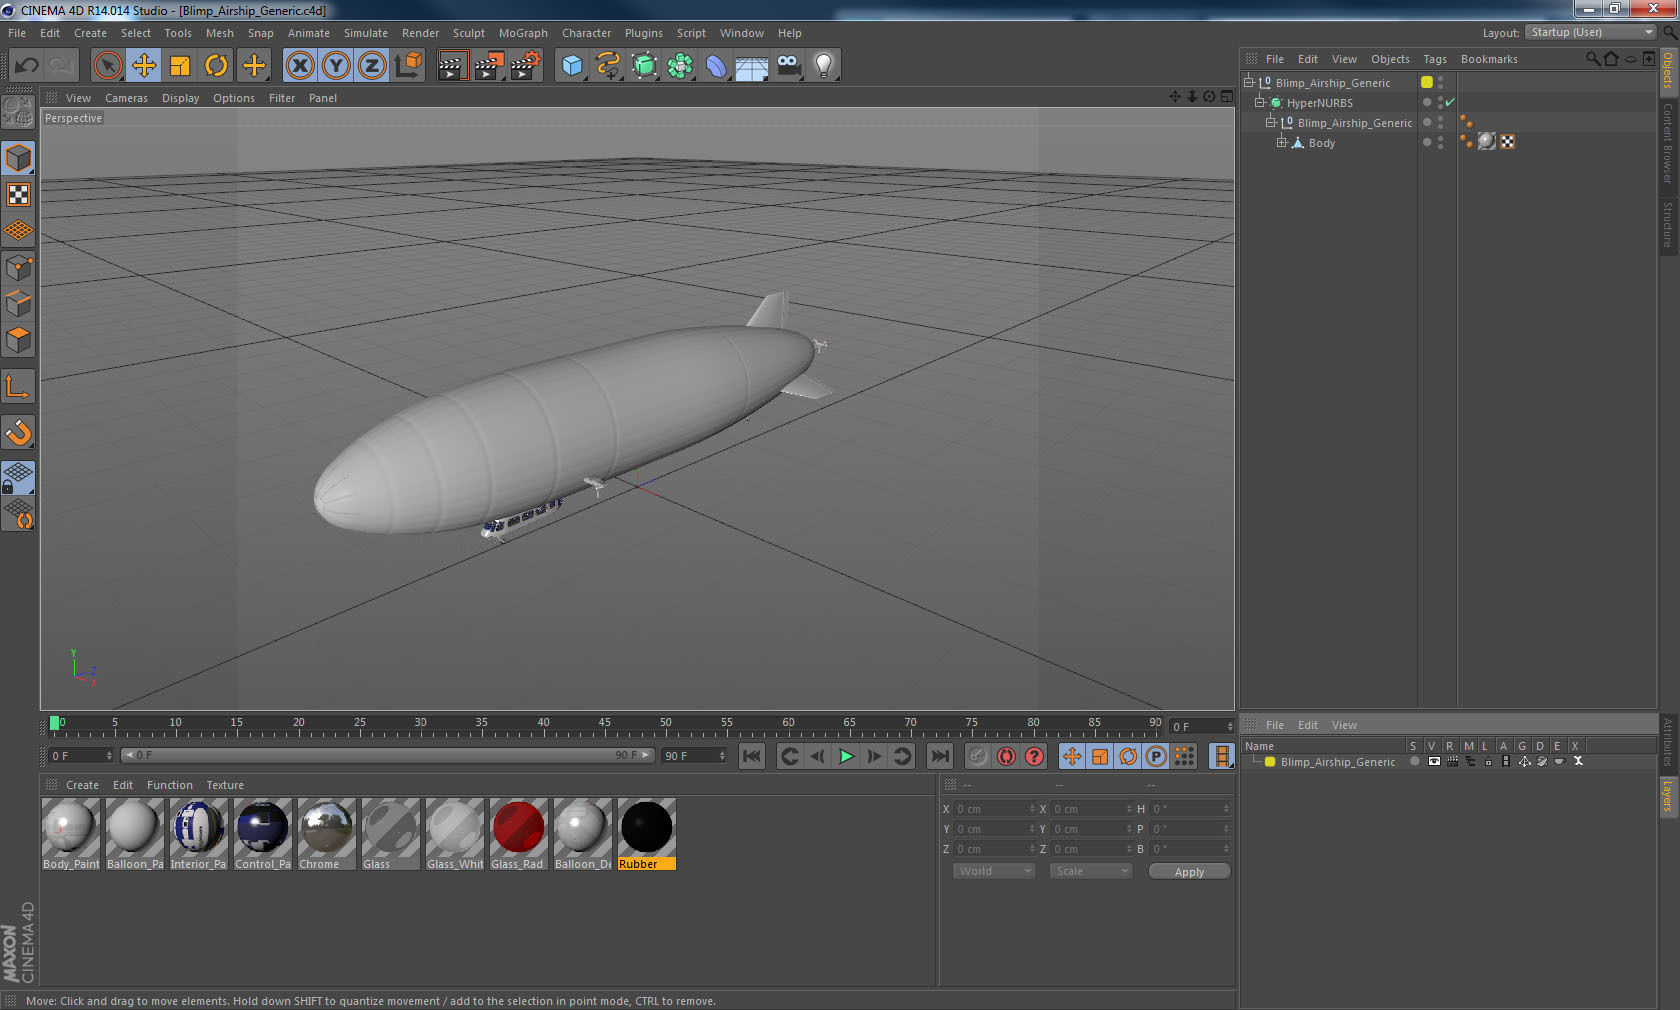This screenshot has width=1680, height=1010.
Task: Click the timeline range slider bar
Action: pyautogui.click(x=388, y=755)
